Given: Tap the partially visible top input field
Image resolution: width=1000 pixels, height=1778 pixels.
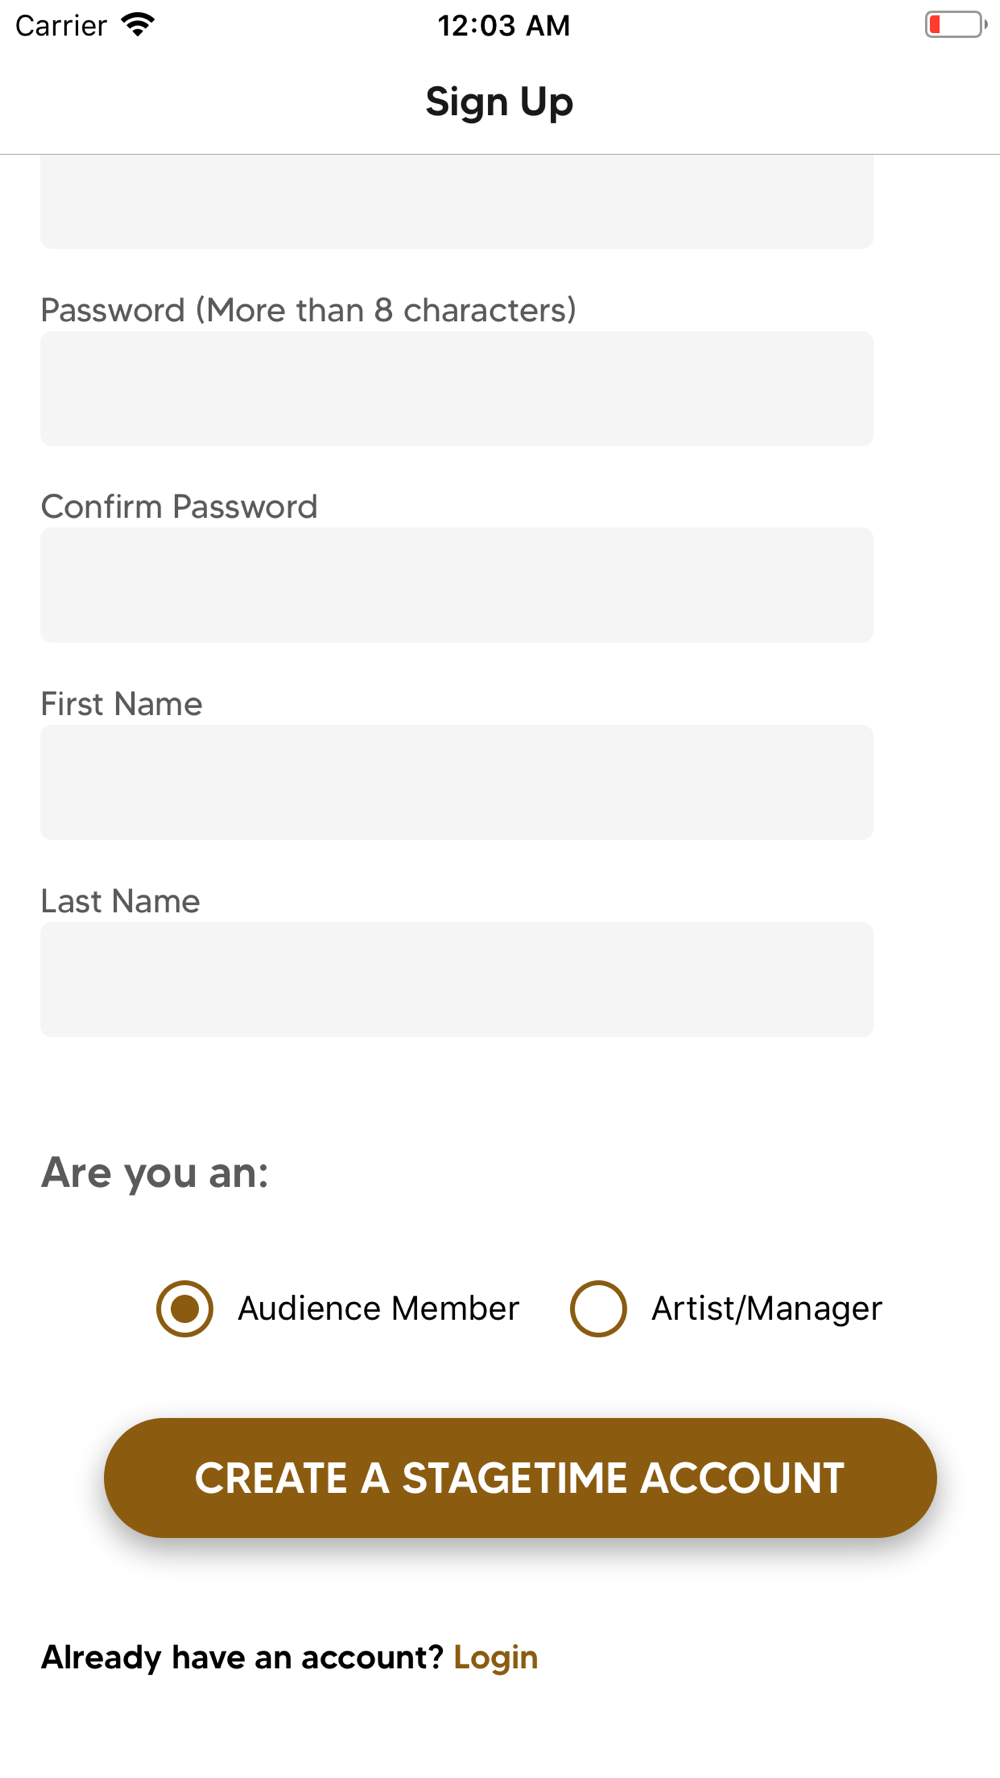Looking at the screenshot, I should [457, 202].
